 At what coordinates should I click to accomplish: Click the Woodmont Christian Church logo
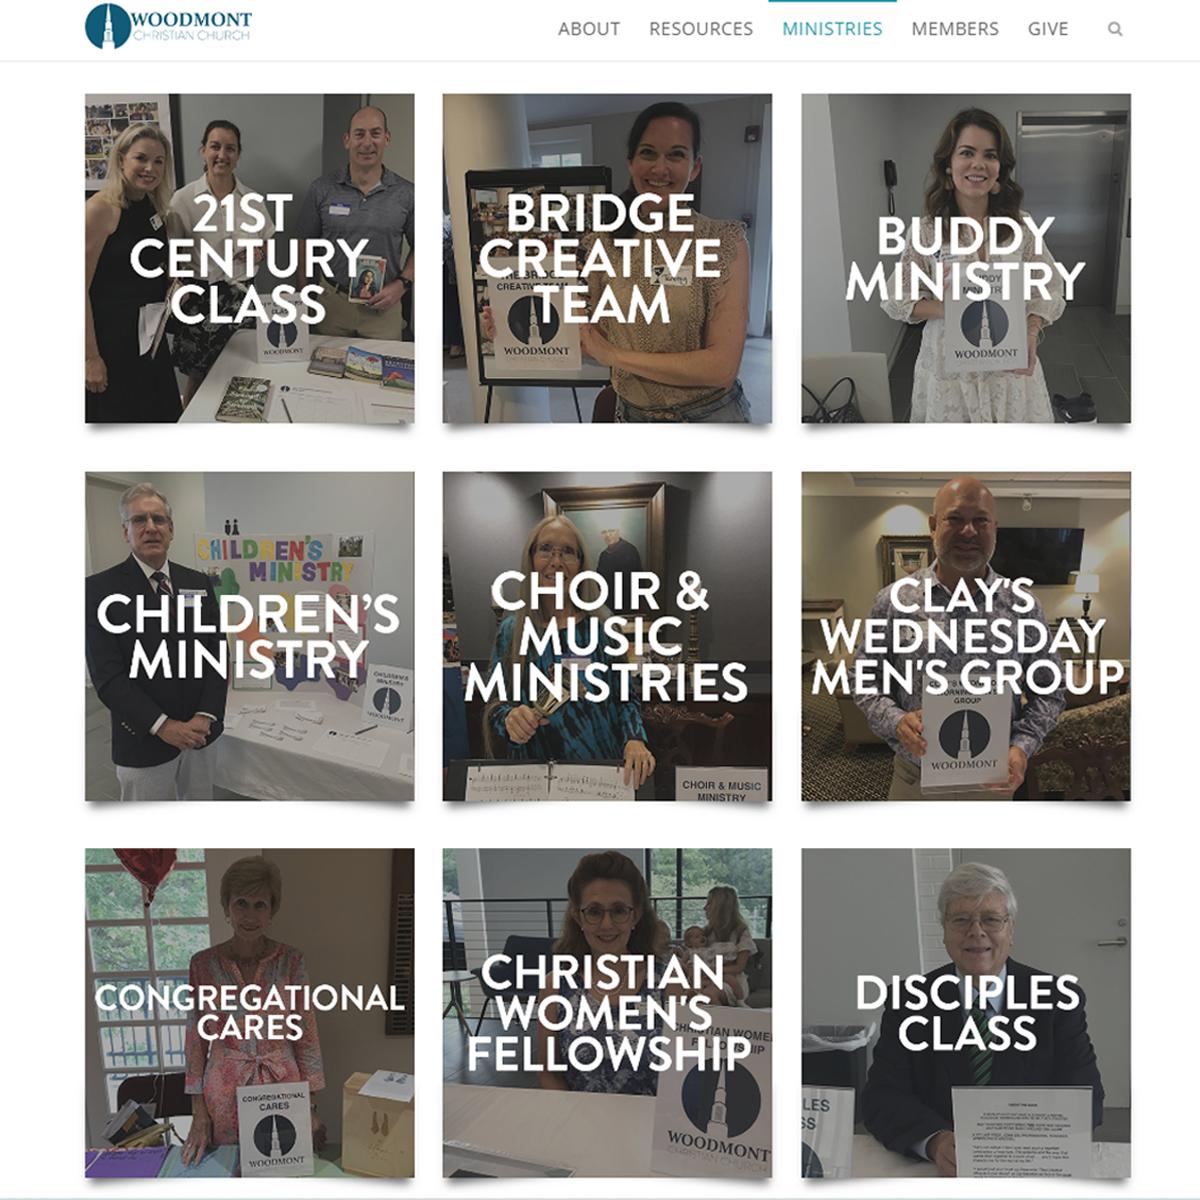168,26
